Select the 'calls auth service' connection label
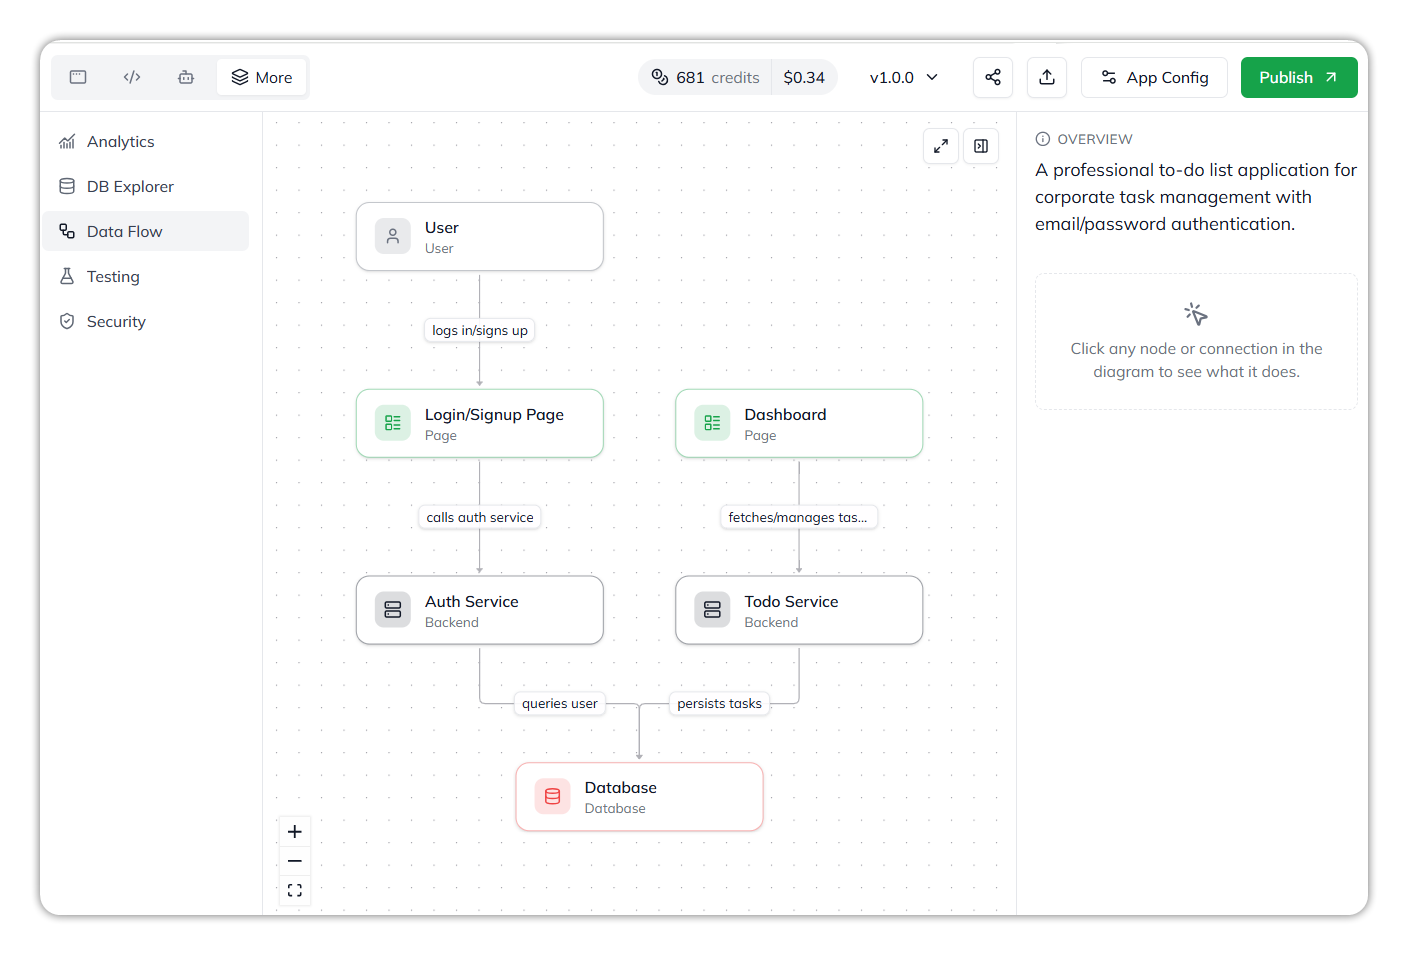 [480, 517]
